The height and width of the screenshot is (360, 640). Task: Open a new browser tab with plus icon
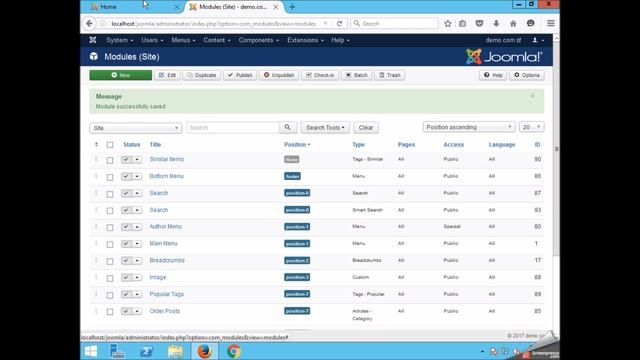point(292,7)
